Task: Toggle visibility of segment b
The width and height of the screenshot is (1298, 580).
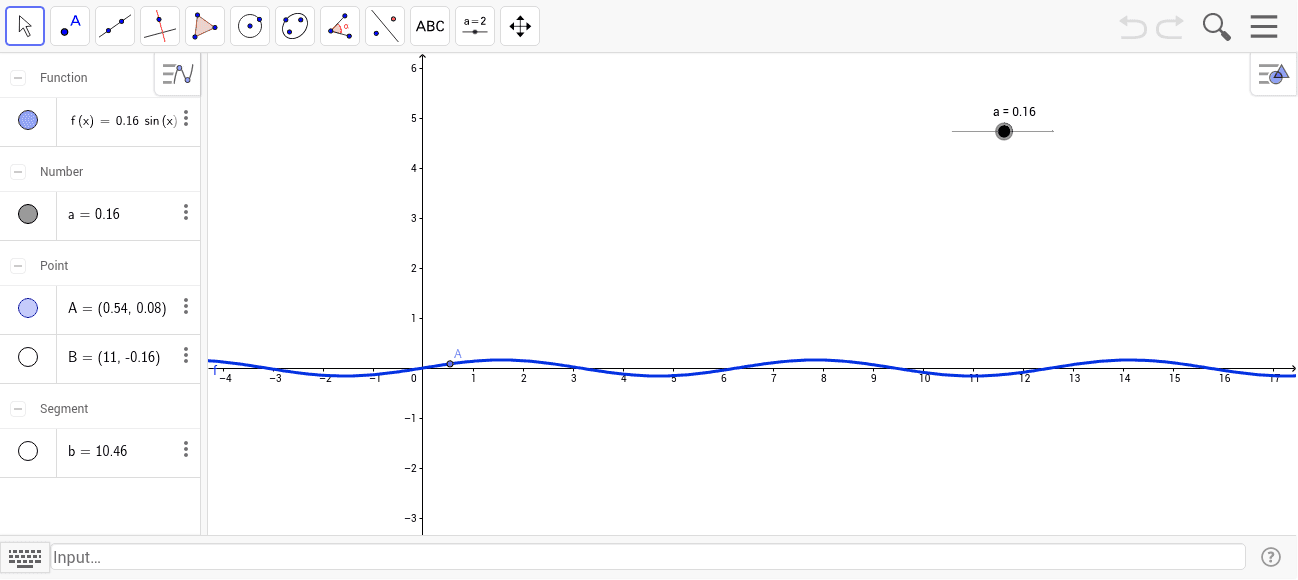Action: 28,451
